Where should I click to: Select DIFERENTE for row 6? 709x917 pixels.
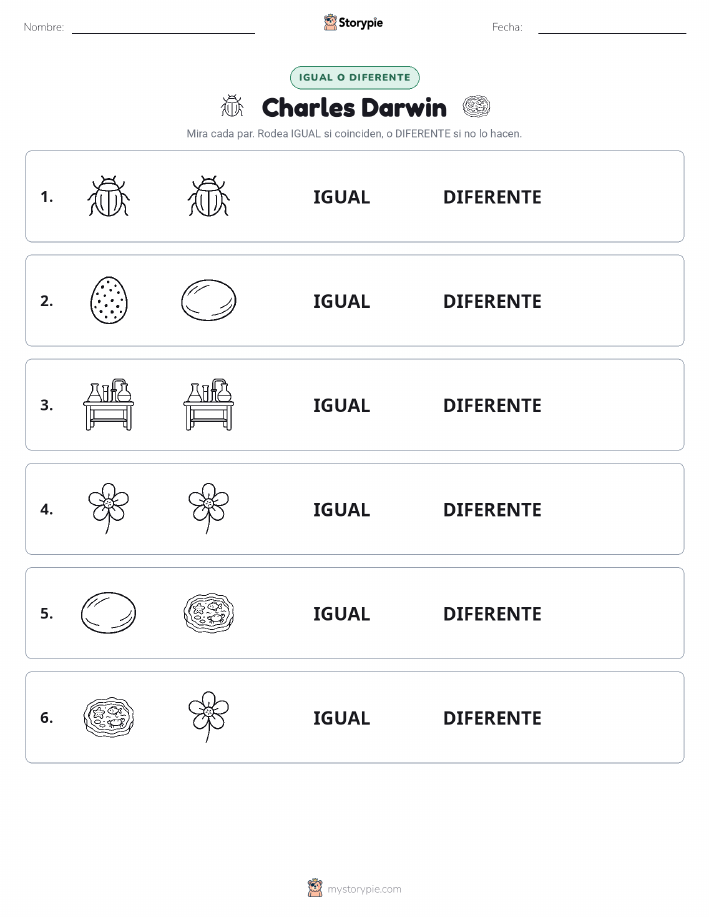(x=492, y=718)
